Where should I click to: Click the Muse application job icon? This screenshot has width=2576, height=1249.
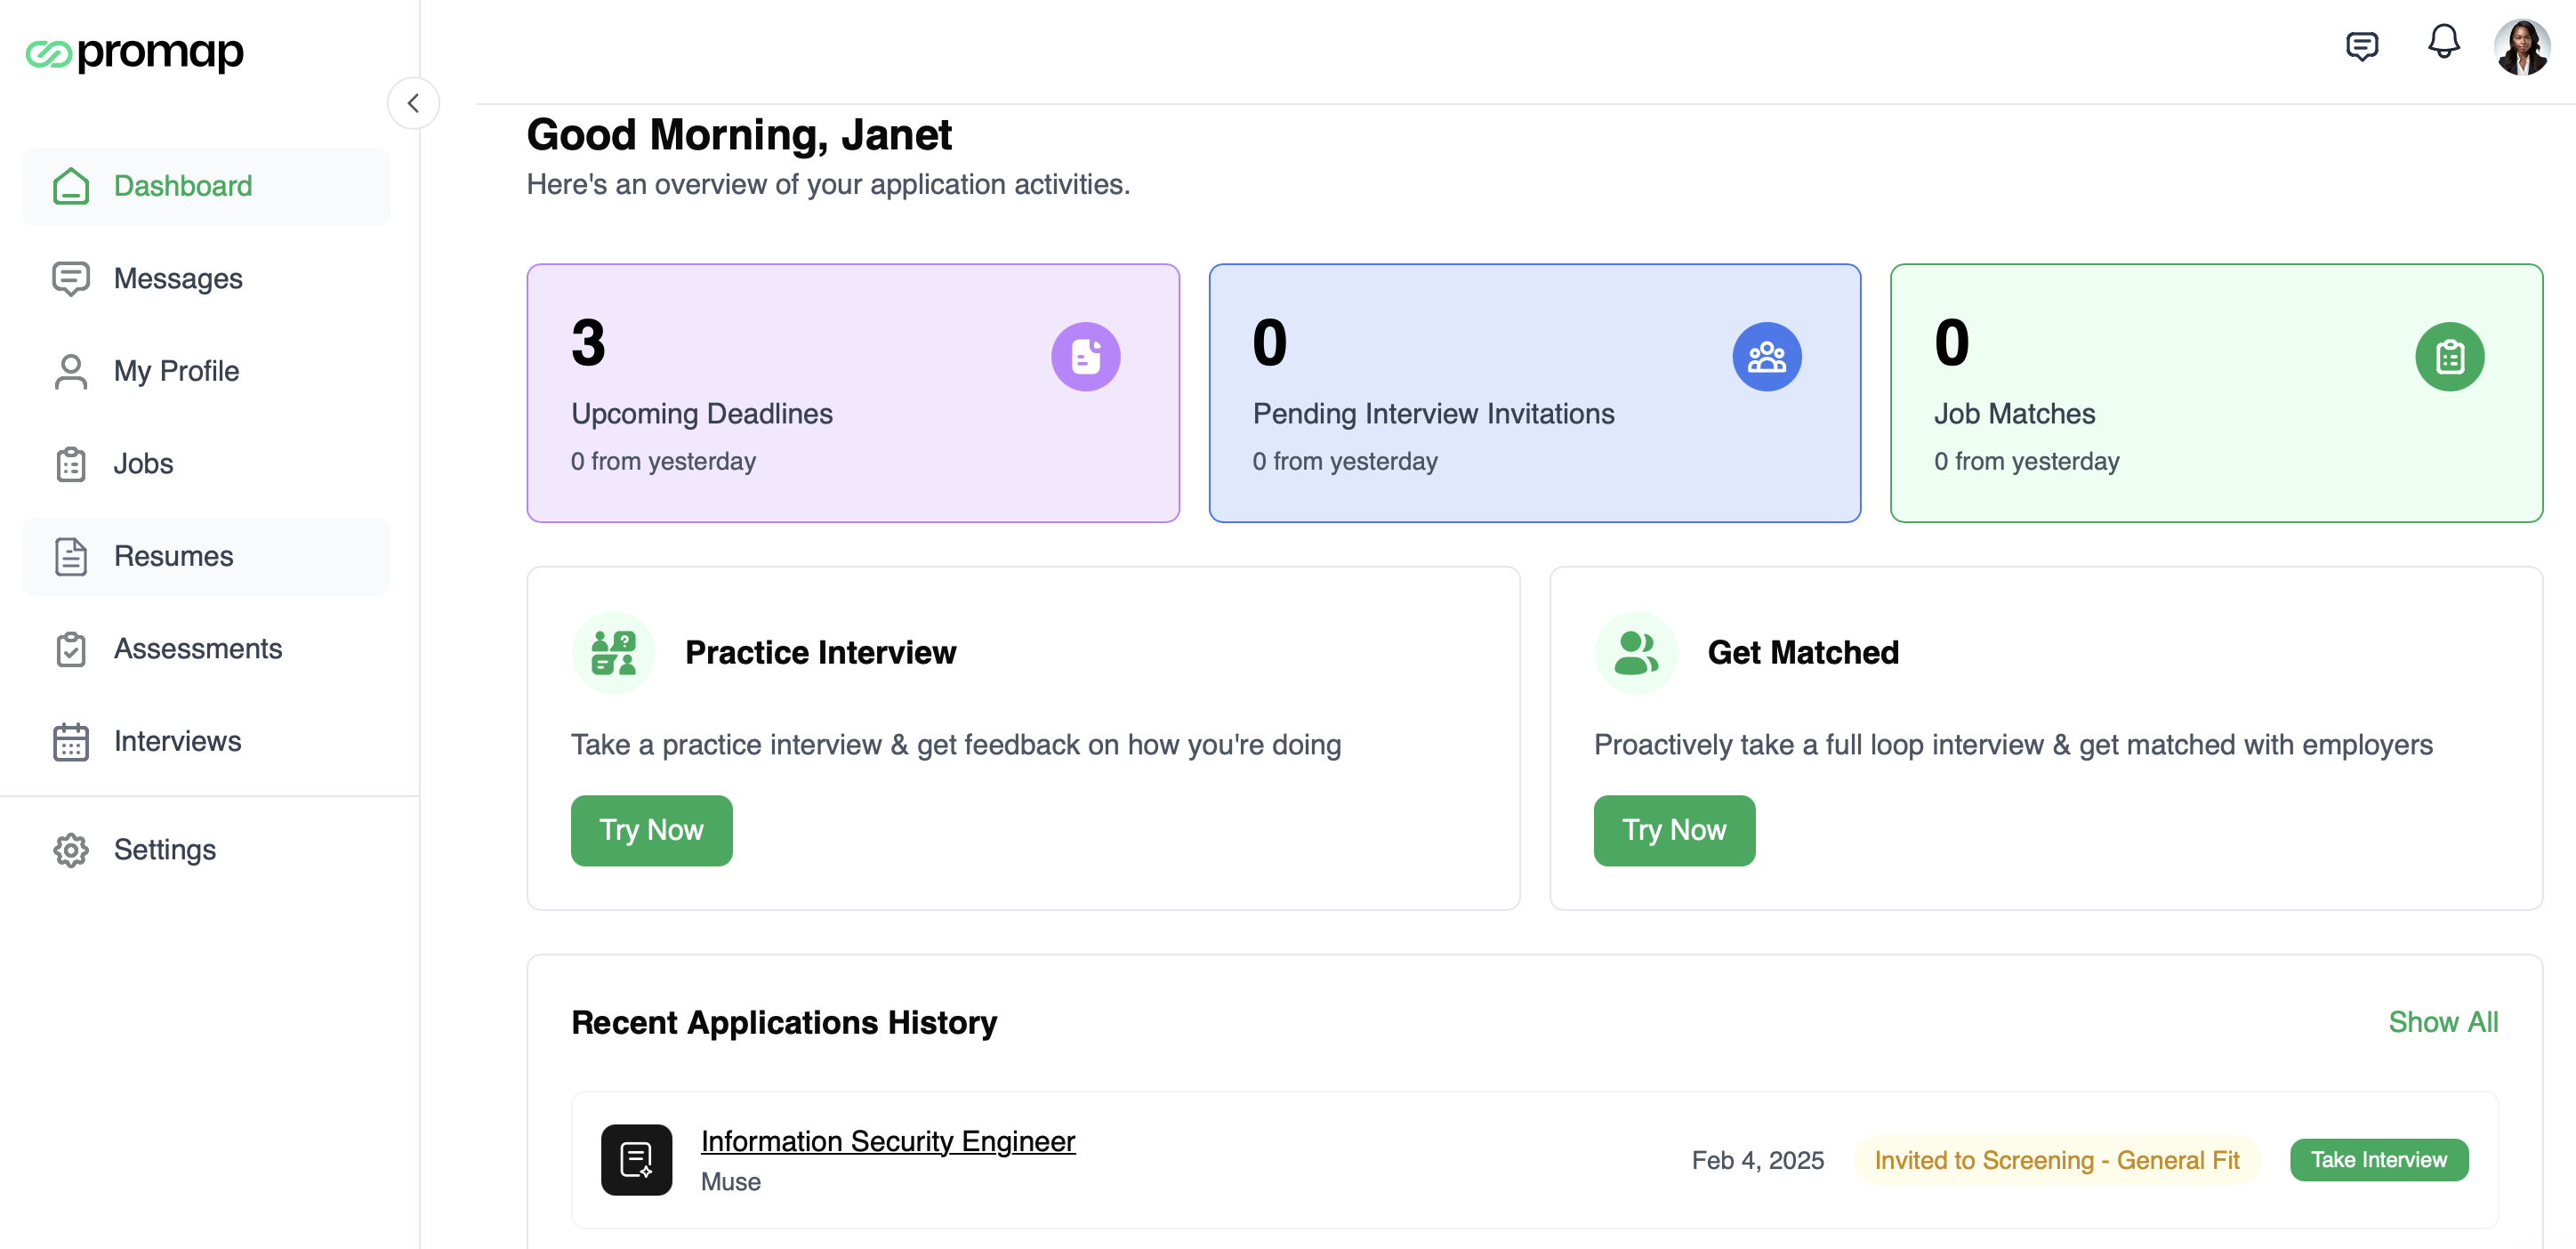click(636, 1160)
